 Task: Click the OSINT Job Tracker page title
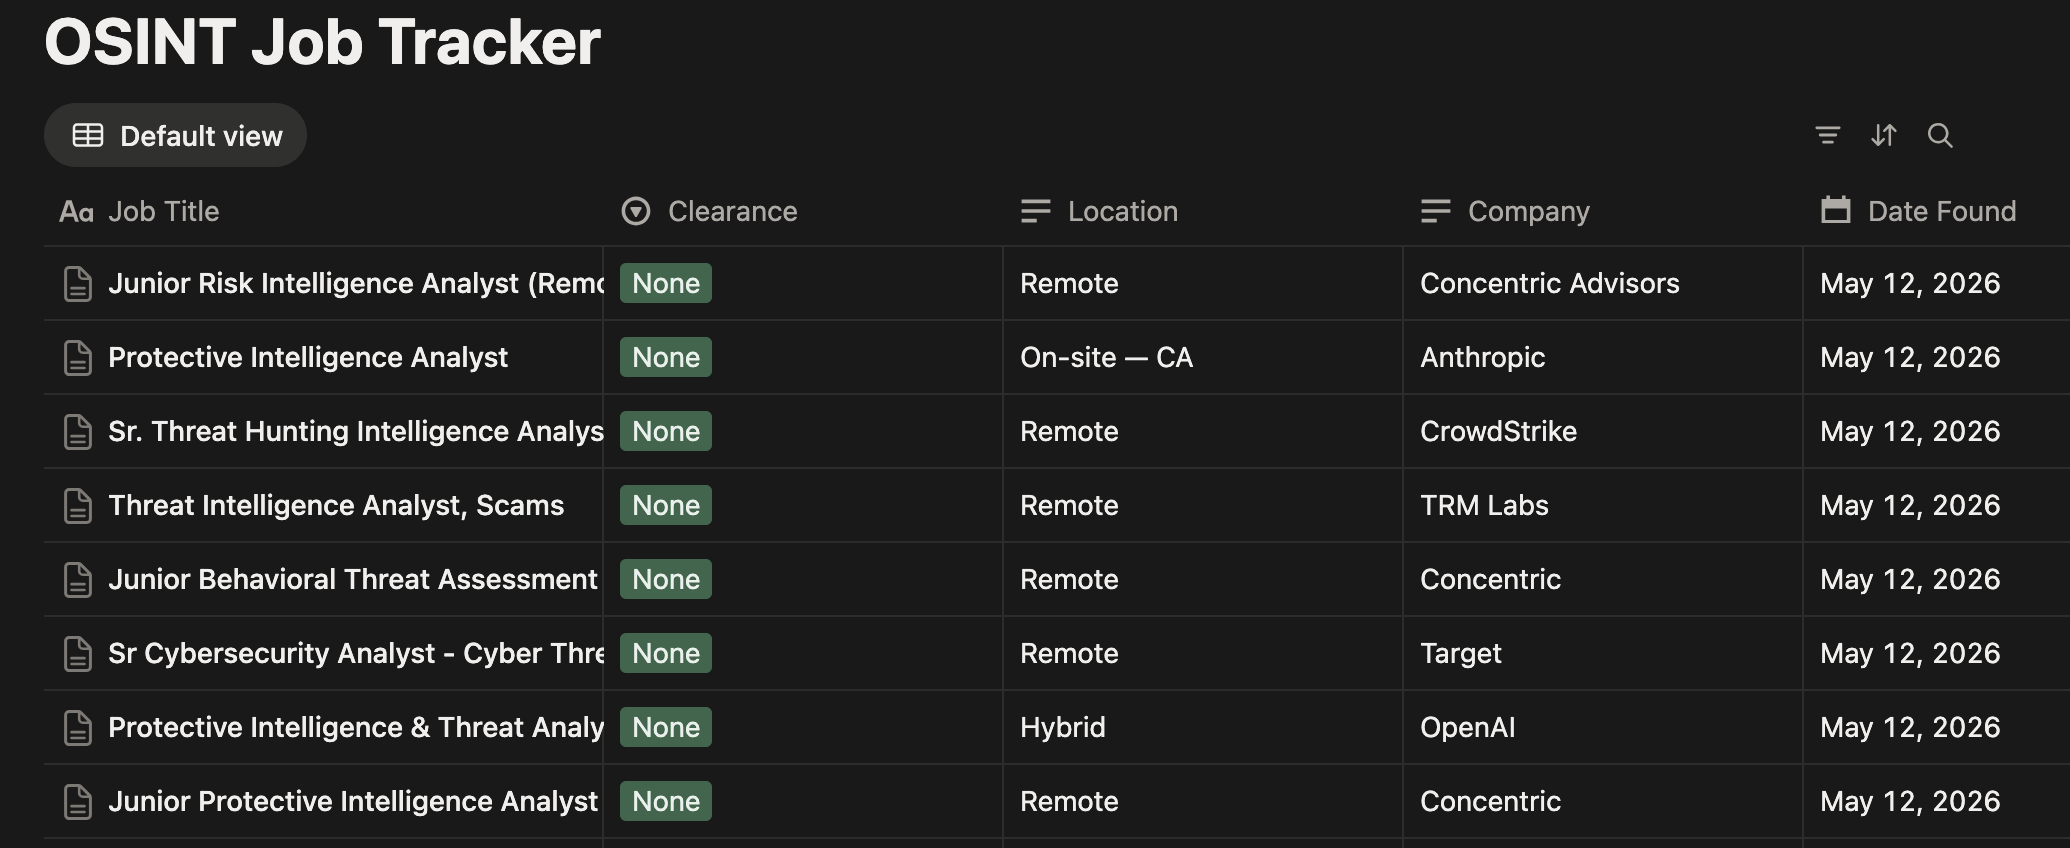click(322, 42)
